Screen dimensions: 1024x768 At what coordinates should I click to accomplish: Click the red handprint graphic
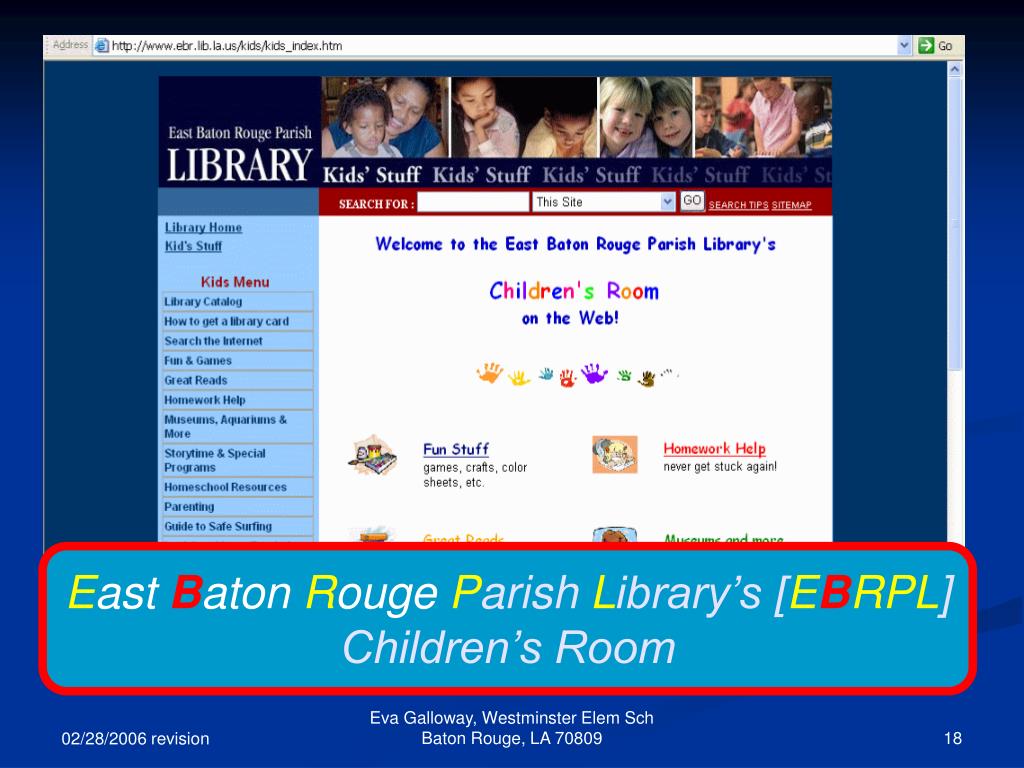click(x=567, y=378)
